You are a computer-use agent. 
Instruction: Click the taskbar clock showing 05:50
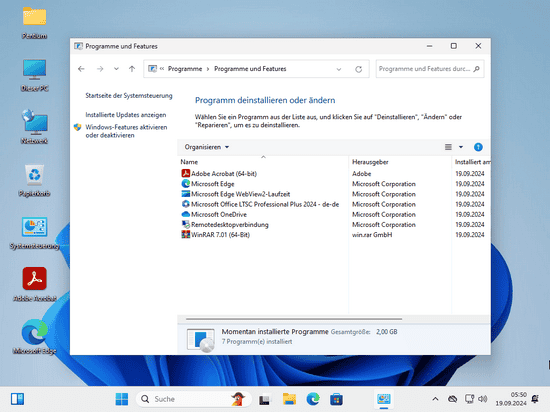click(511, 399)
